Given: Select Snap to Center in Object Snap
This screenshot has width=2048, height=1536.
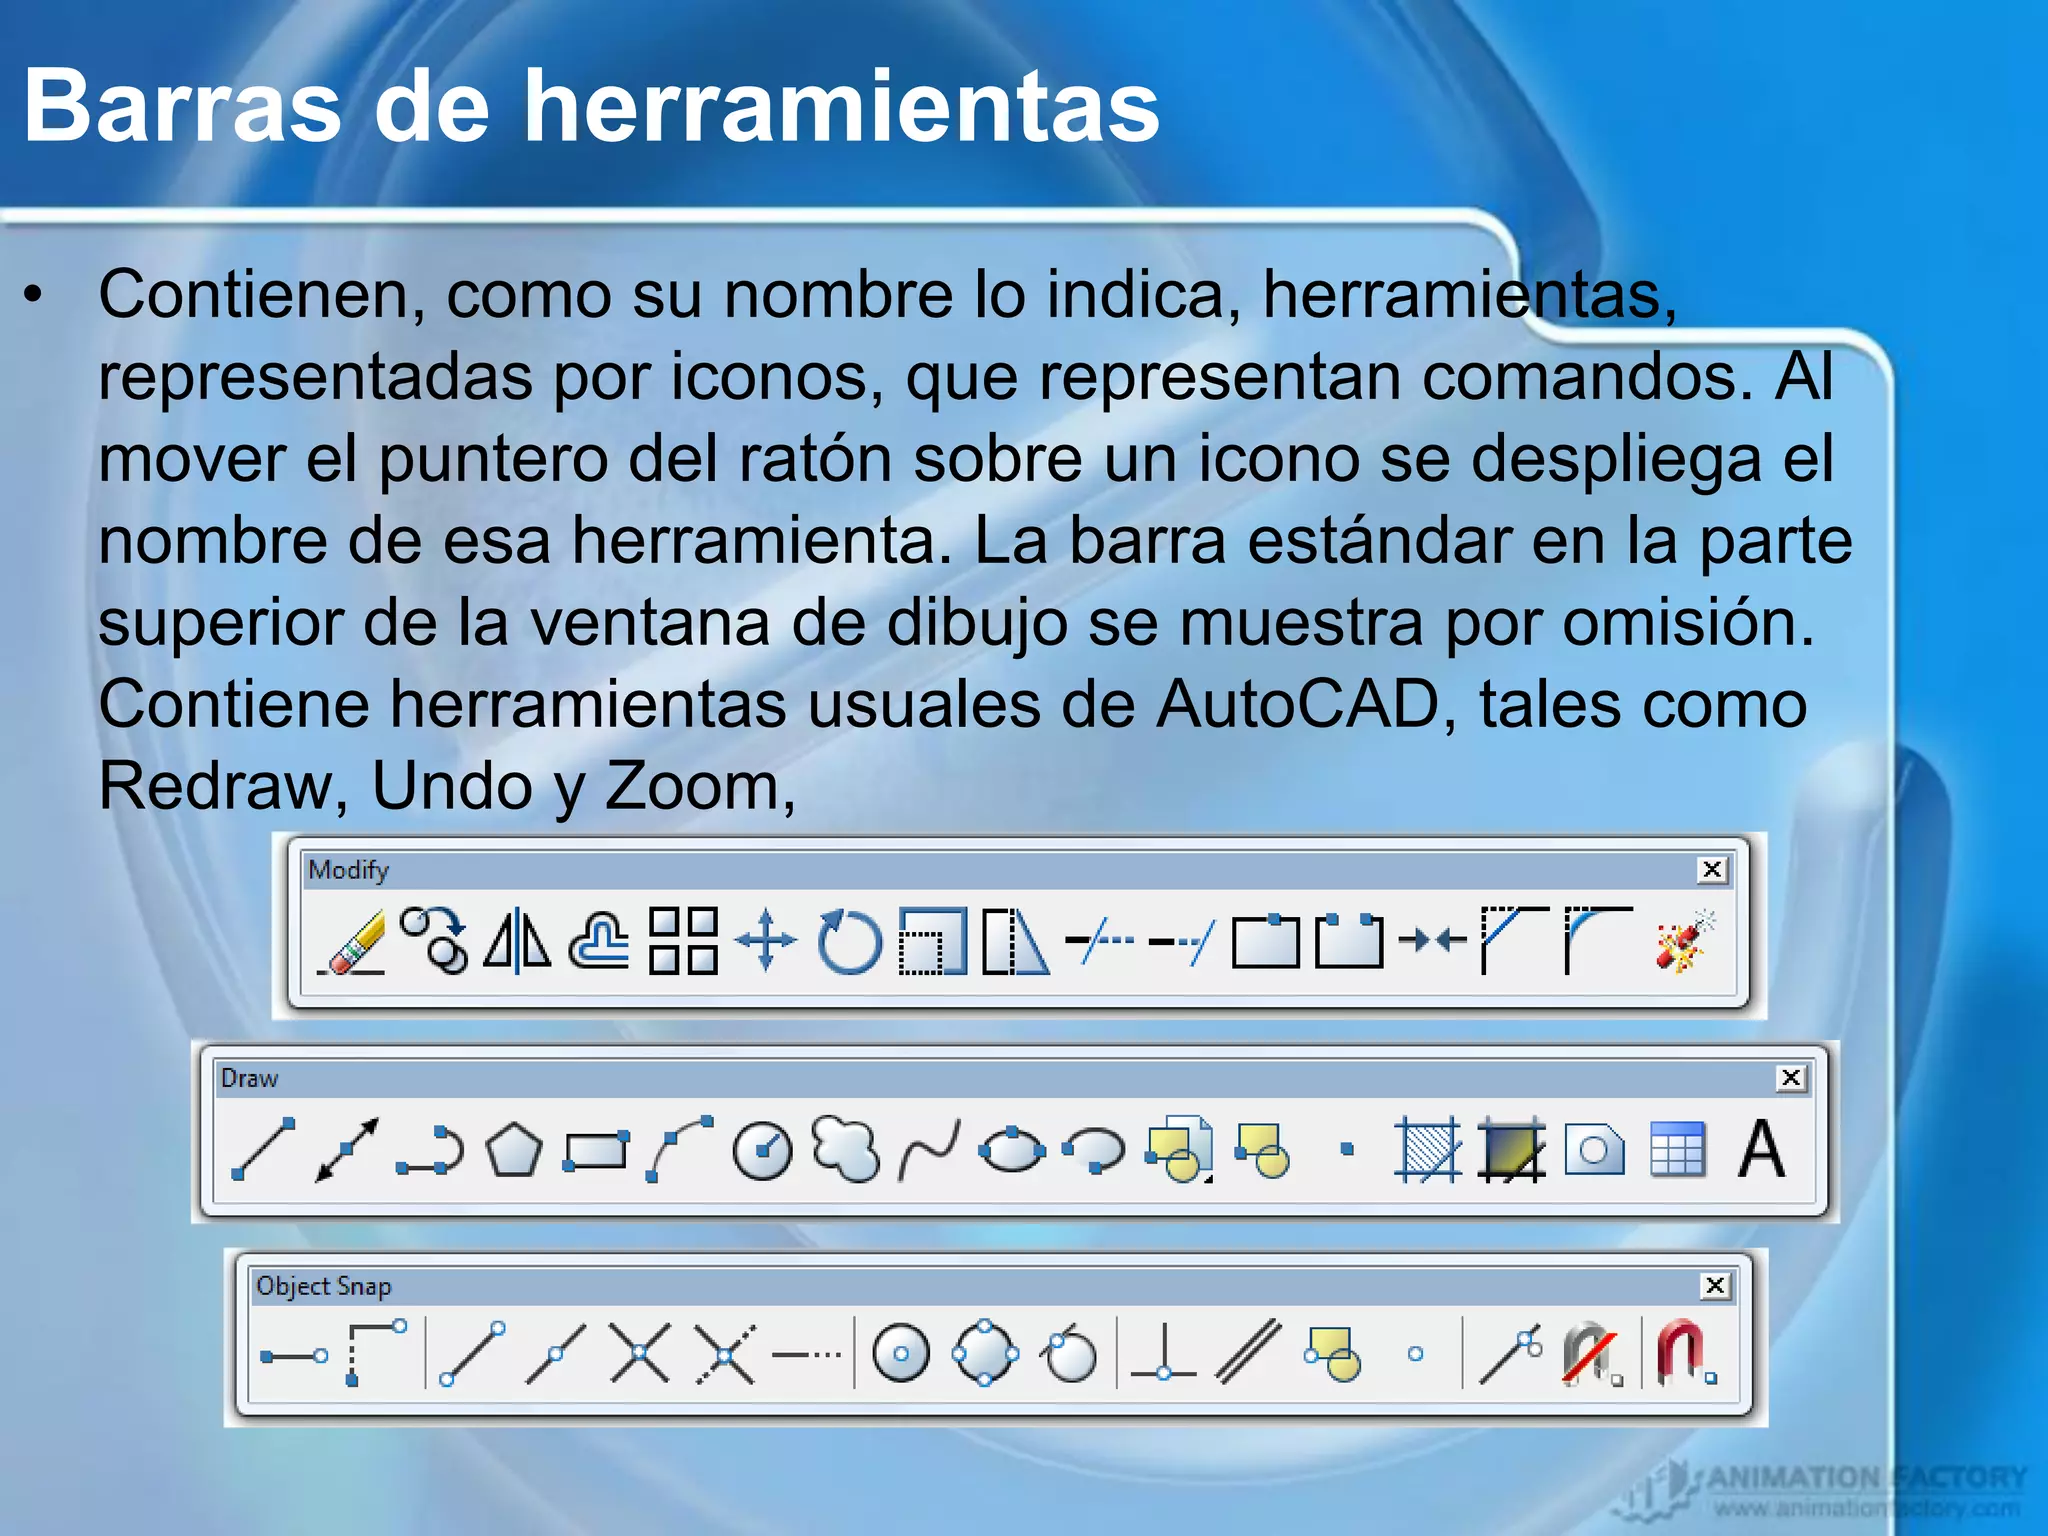Looking at the screenshot, I should [901, 1353].
